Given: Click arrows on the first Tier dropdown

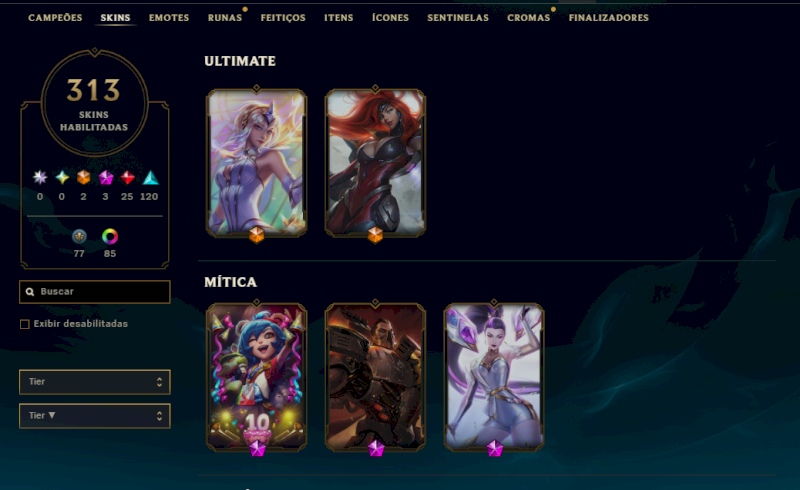Looking at the screenshot, I should [x=159, y=382].
